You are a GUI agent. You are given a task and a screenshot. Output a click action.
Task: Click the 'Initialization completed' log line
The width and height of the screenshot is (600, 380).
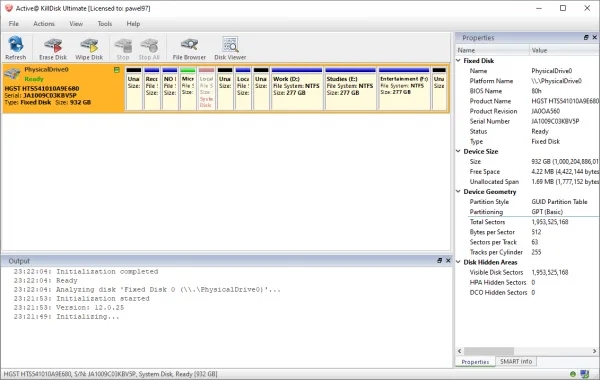(x=86, y=271)
